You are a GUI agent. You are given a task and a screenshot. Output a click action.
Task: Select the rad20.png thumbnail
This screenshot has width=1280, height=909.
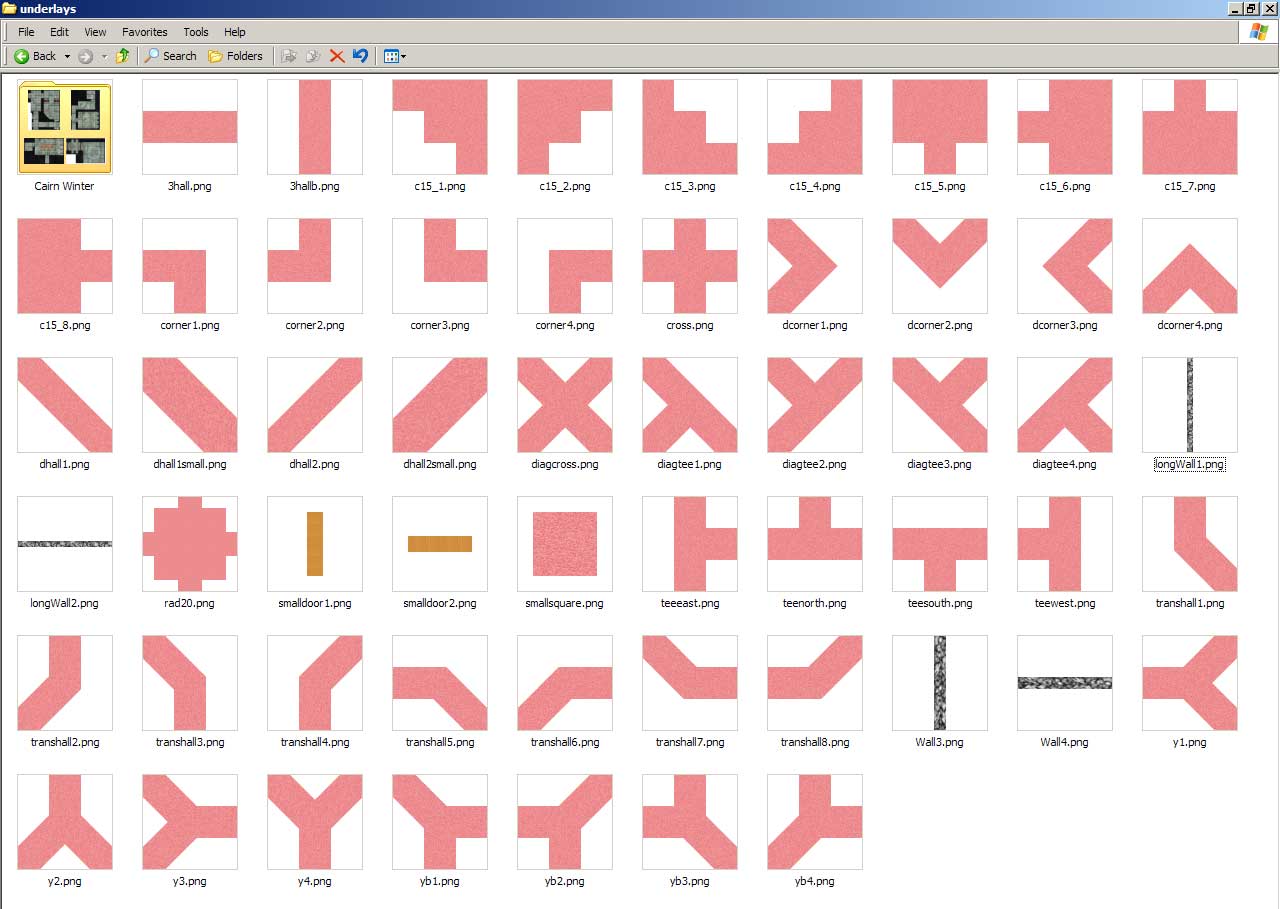(x=190, y=544)
